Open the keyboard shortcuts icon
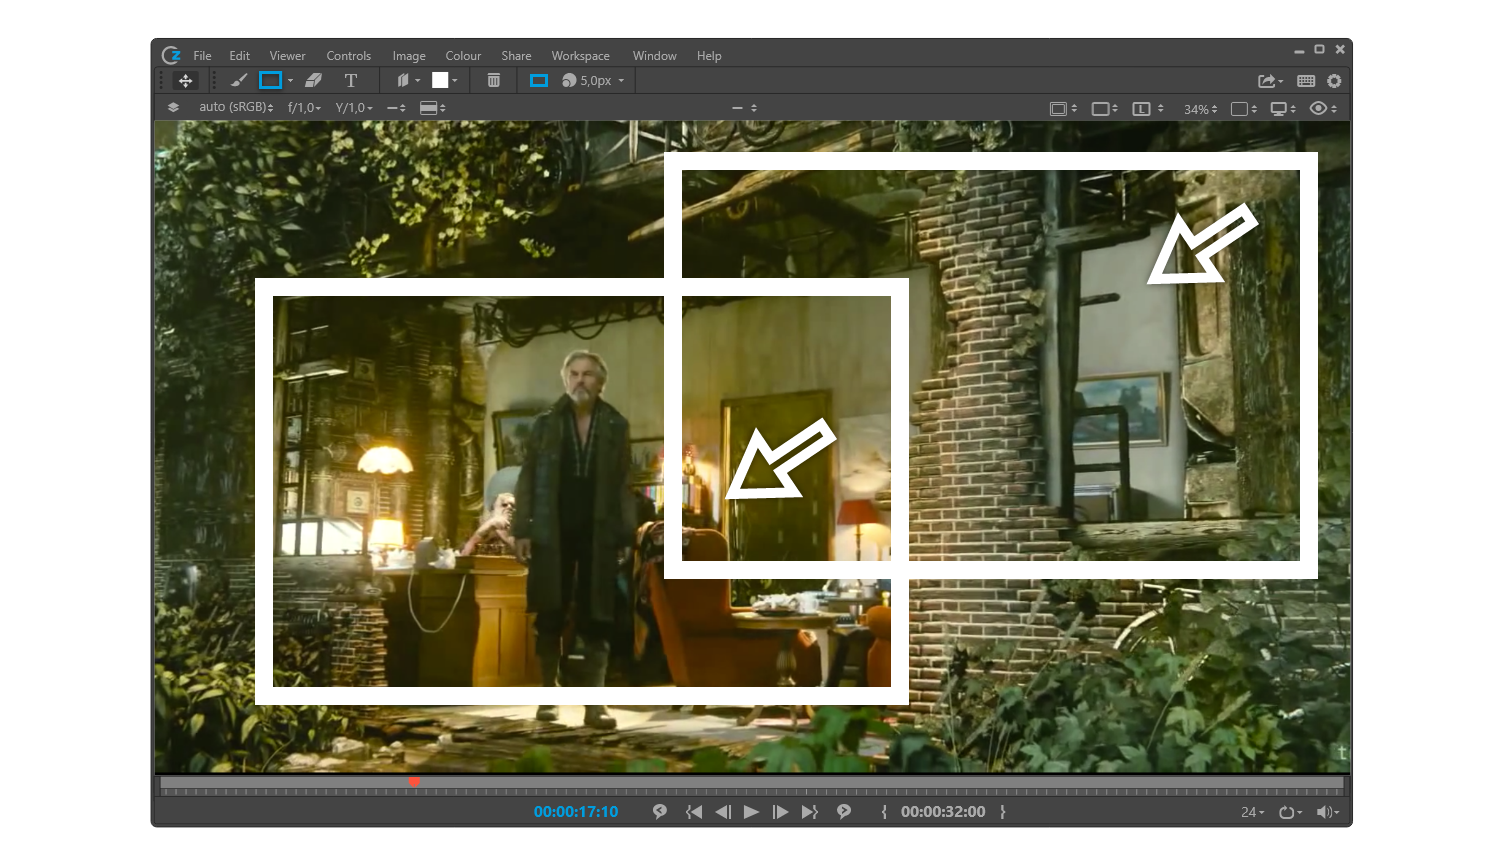Viewport: 1496px width, 866px height. tap(1306, 81)
